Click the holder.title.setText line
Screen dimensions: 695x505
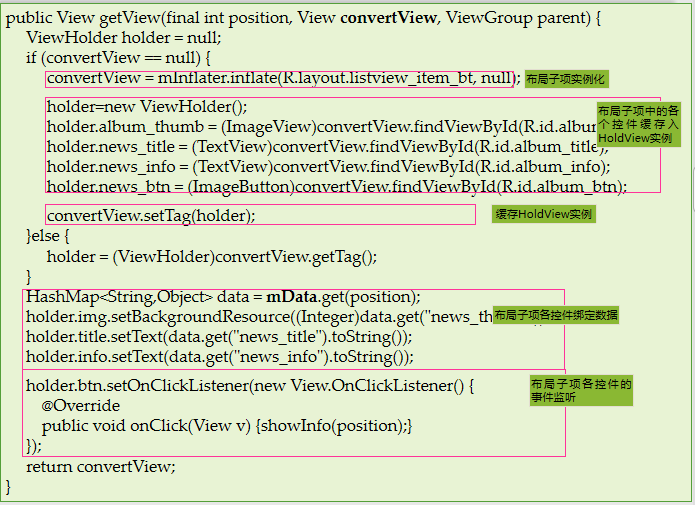[219, 337]
